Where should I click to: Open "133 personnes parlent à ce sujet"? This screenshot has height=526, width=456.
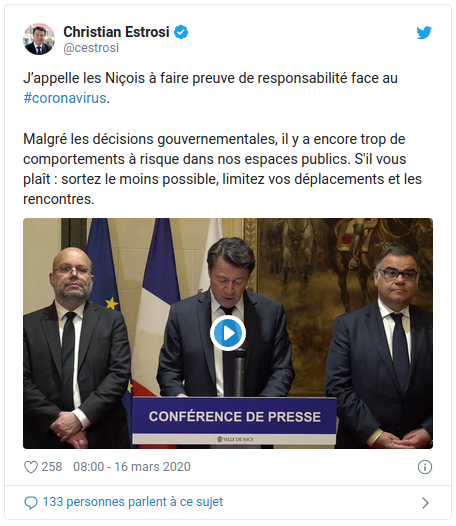click(x=133, y=502)
